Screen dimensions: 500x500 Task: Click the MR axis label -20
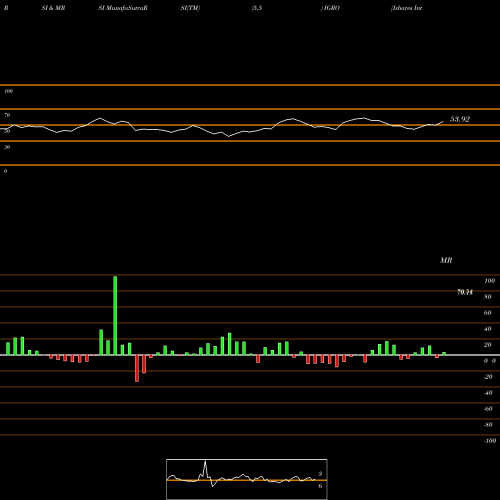point(488,377)
